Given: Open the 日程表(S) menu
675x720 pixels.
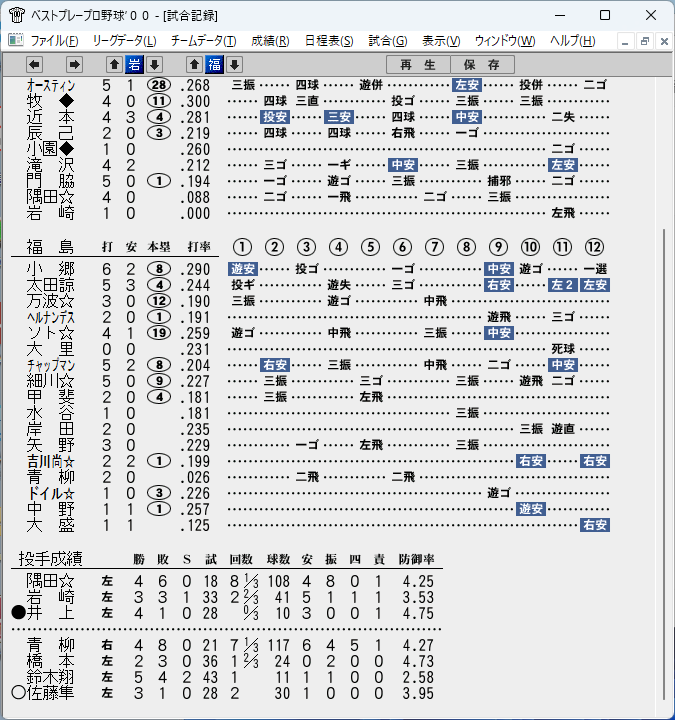Looking at the screenshot, I should pos(329,41).
